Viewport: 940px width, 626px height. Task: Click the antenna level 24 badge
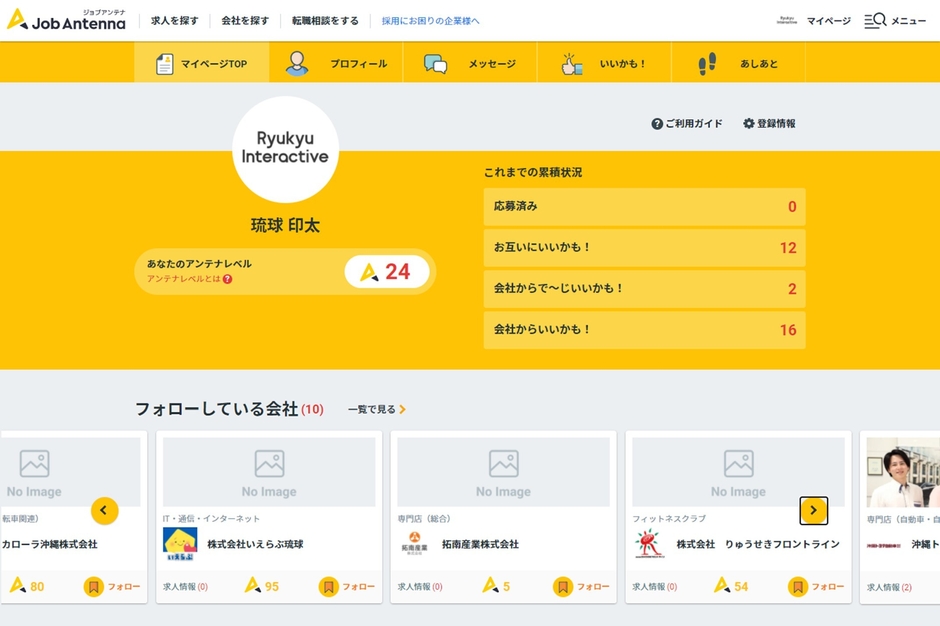pyautogui.click(x=387, y=271)
